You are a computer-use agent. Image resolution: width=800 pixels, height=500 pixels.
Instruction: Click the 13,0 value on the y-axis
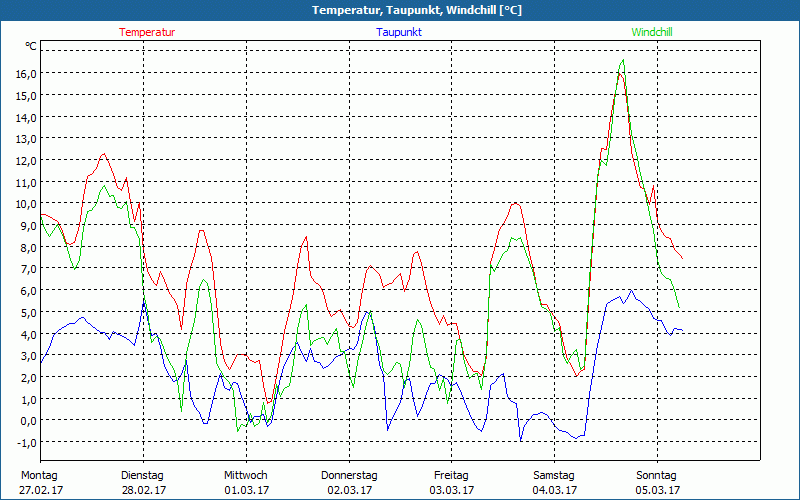25,139
